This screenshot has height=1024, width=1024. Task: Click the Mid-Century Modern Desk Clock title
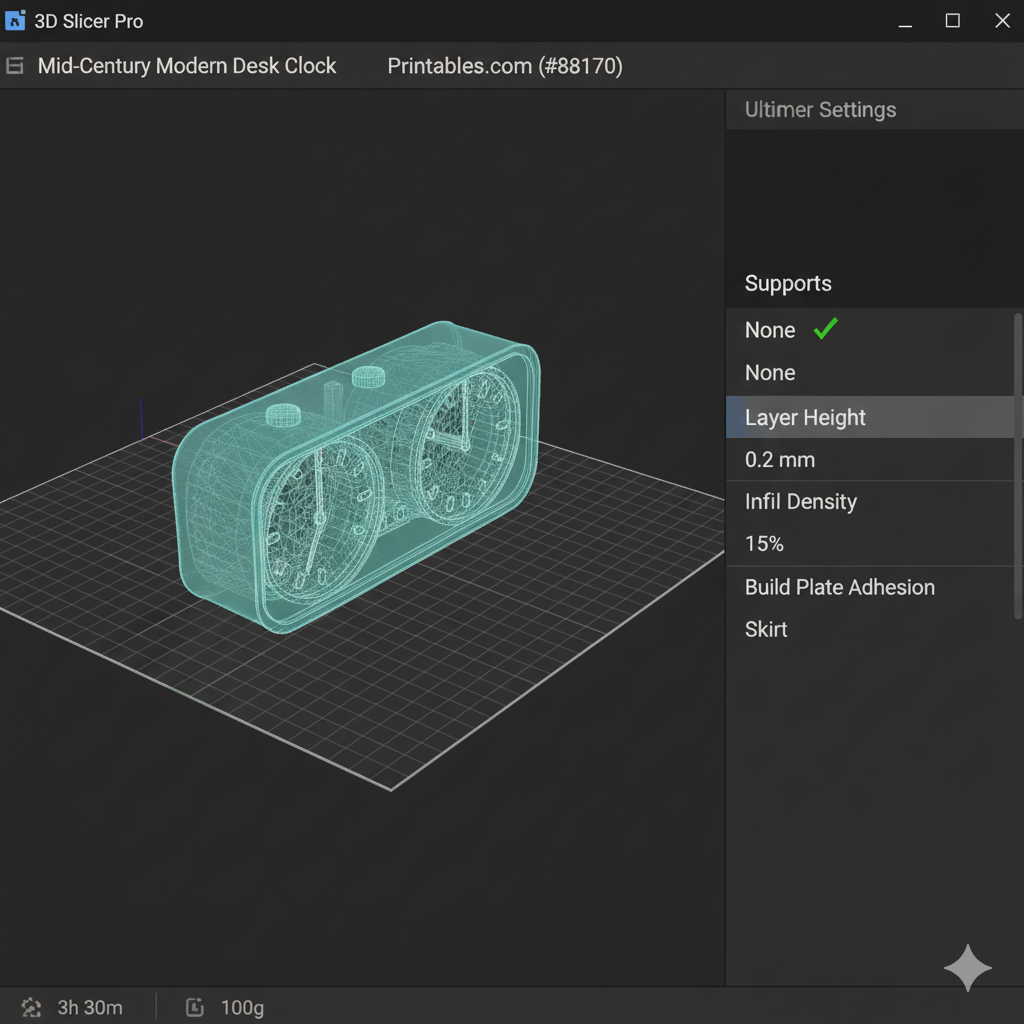tap(187, 66)
